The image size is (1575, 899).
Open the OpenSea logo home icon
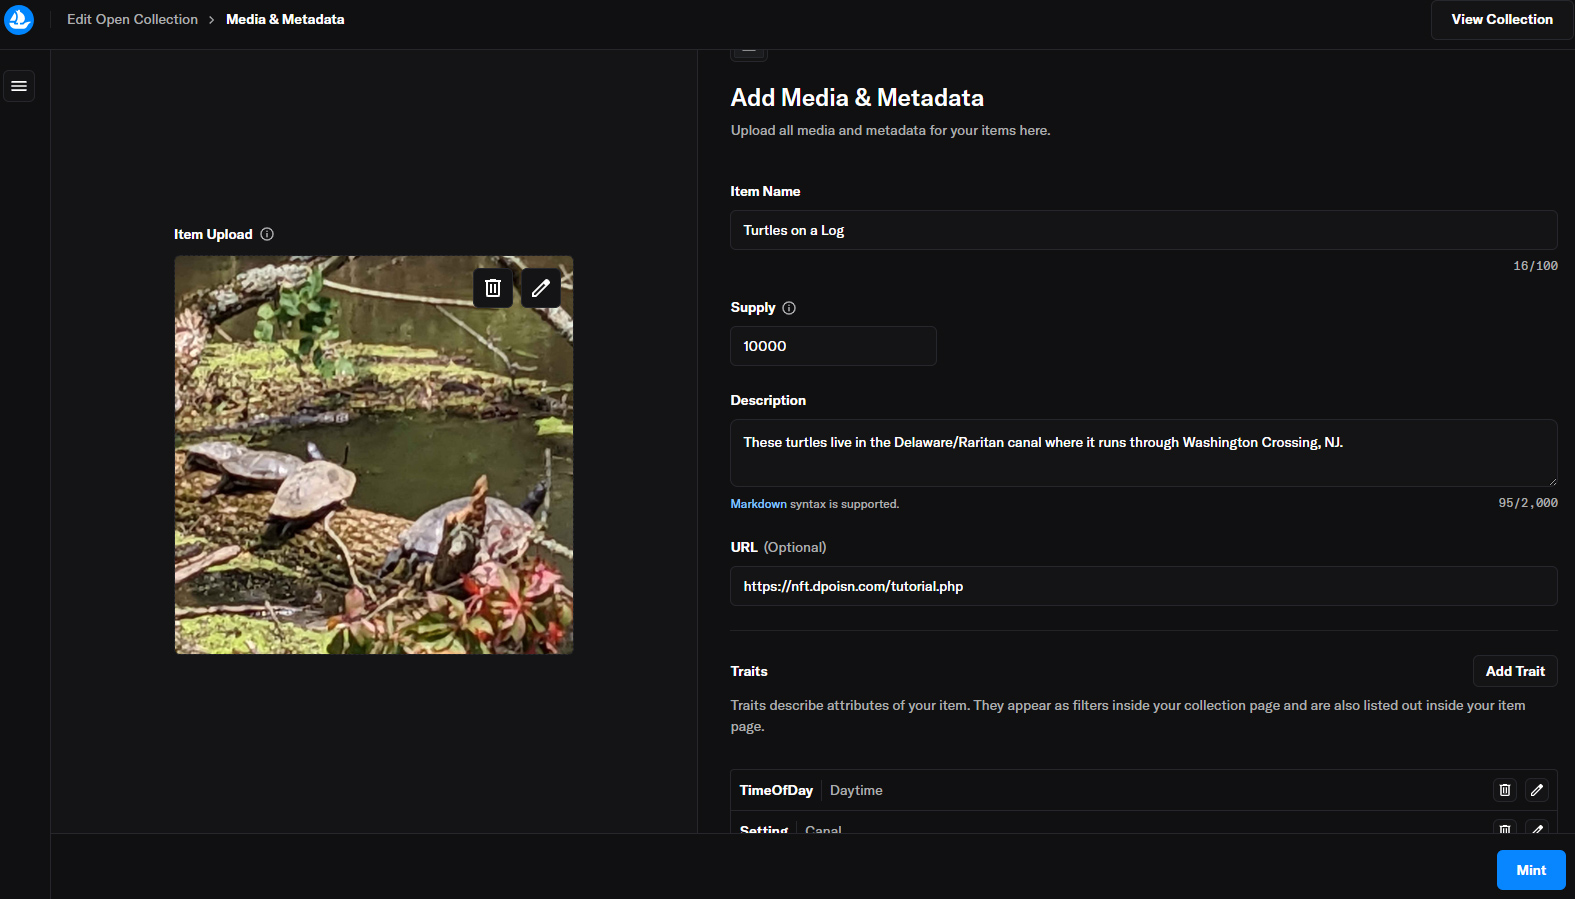[x=18, y=19]
